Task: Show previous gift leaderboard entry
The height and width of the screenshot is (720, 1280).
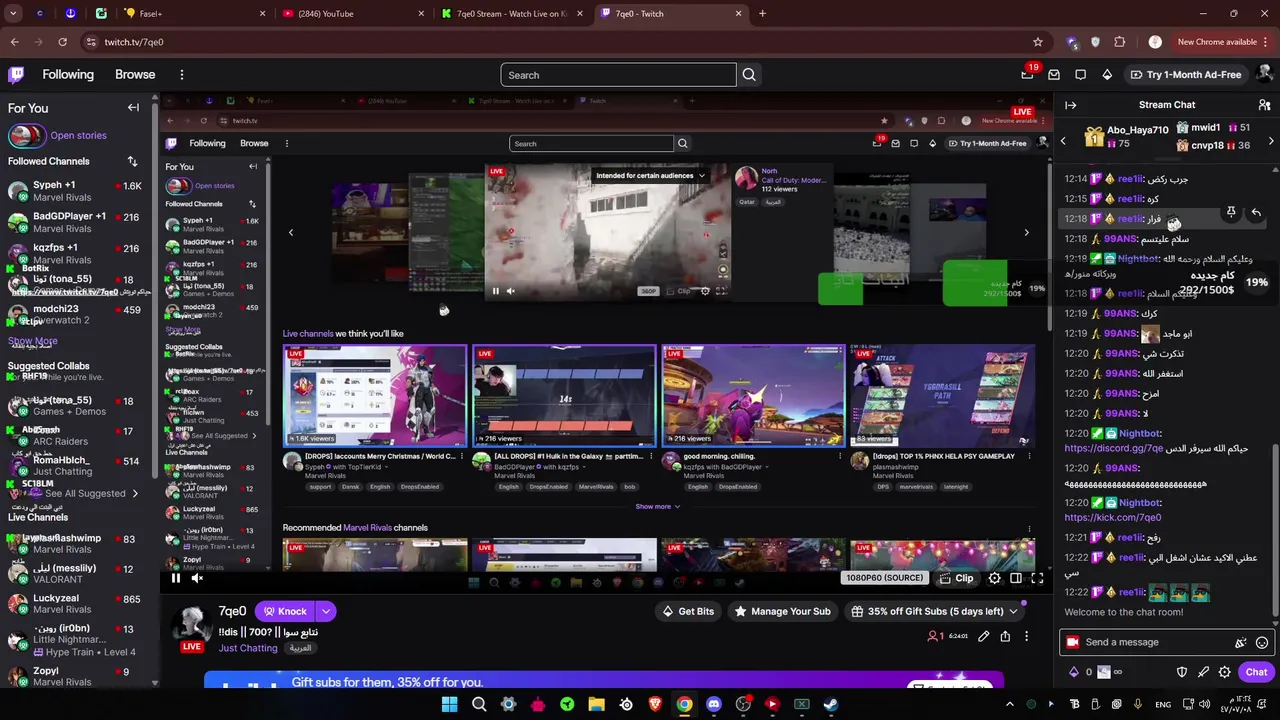Action: pyautogui.click(x=1063, y=141)
